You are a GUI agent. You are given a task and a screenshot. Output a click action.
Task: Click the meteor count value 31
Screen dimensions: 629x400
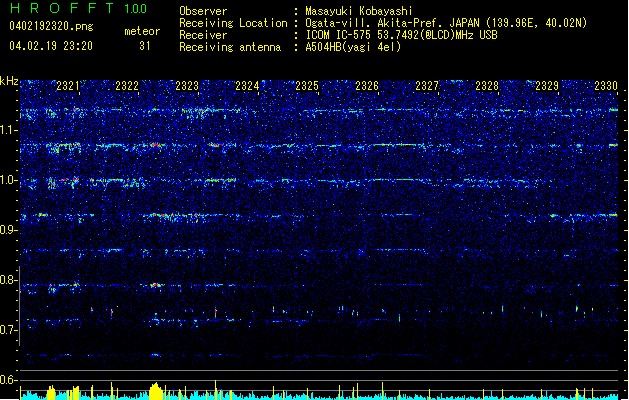point(144,46)
